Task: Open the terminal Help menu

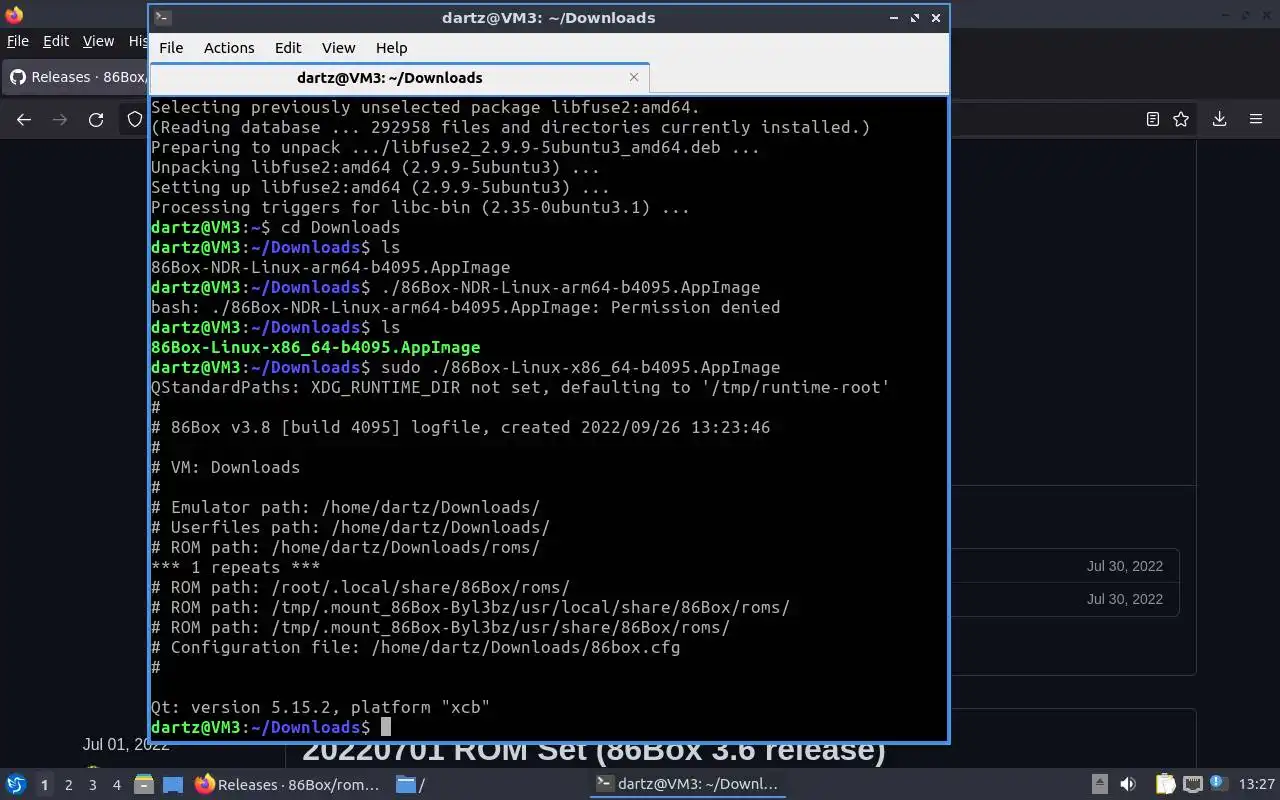Action: [391, 48]
